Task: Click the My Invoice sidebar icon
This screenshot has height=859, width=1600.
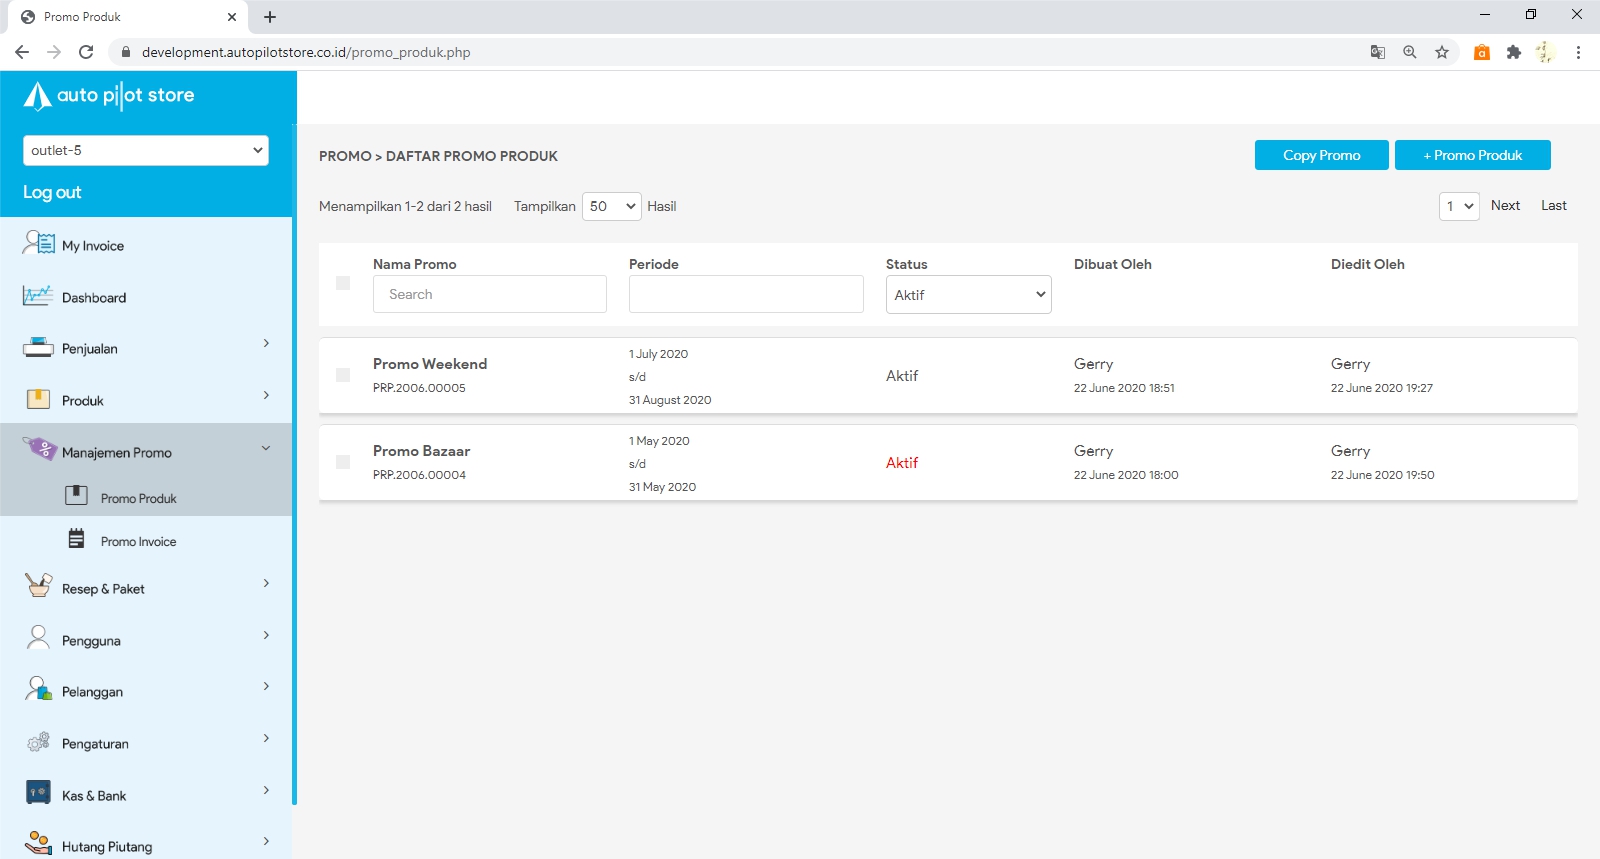Action: coord(38,243)
